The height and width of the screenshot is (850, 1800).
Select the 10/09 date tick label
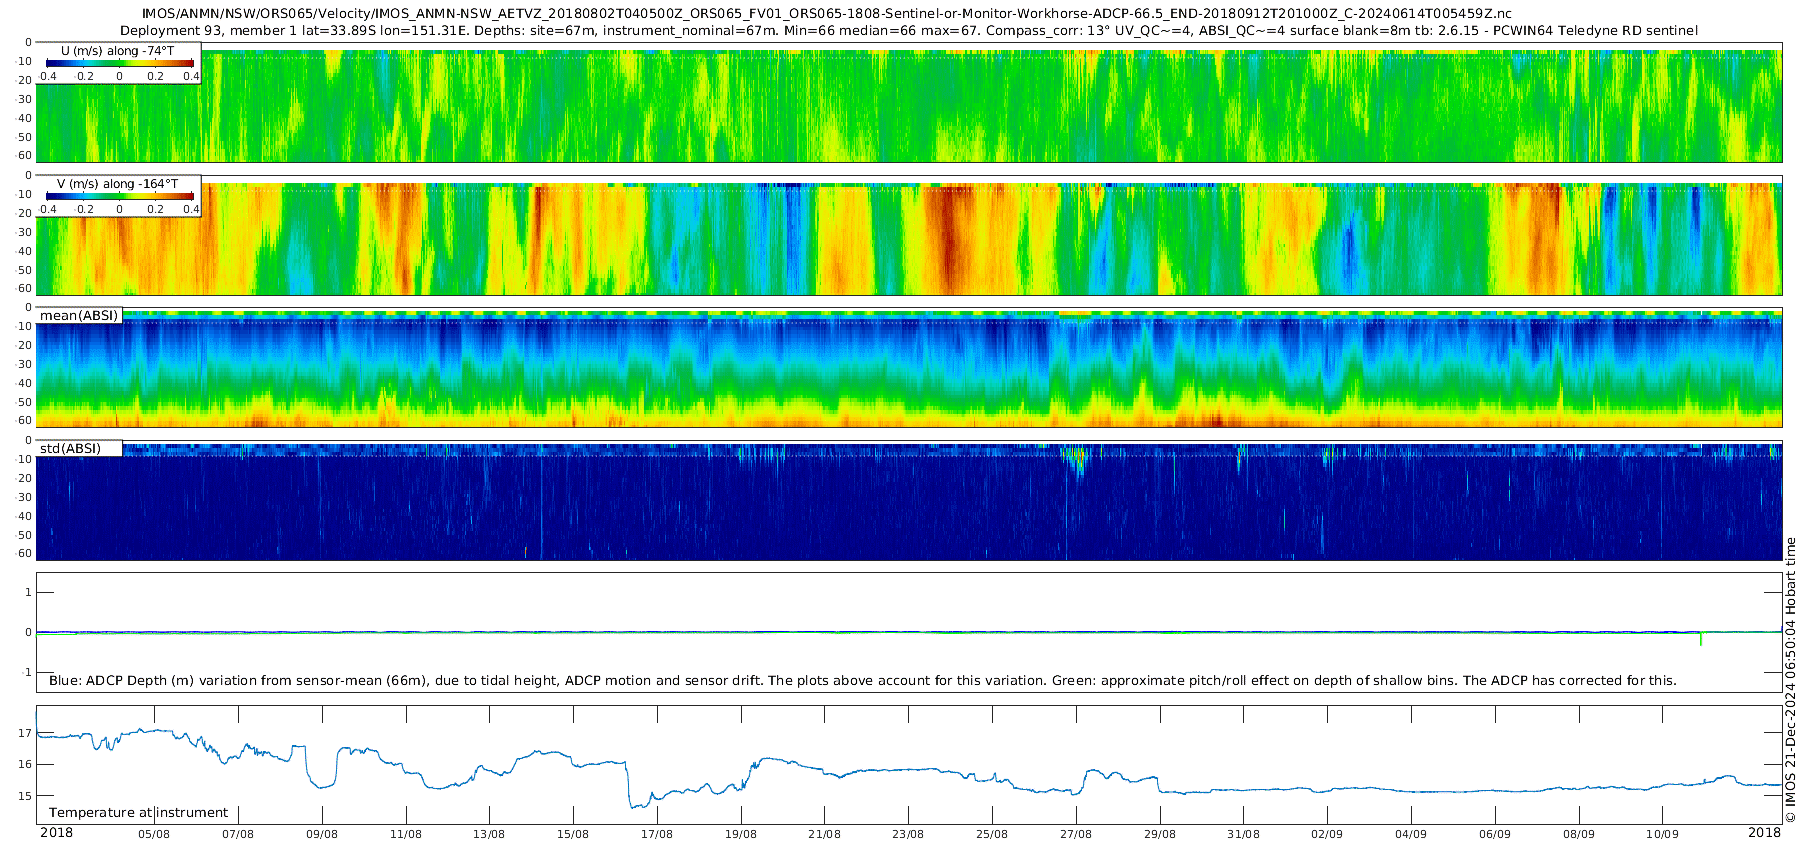pyautogui.click(x=1662, y=834)
